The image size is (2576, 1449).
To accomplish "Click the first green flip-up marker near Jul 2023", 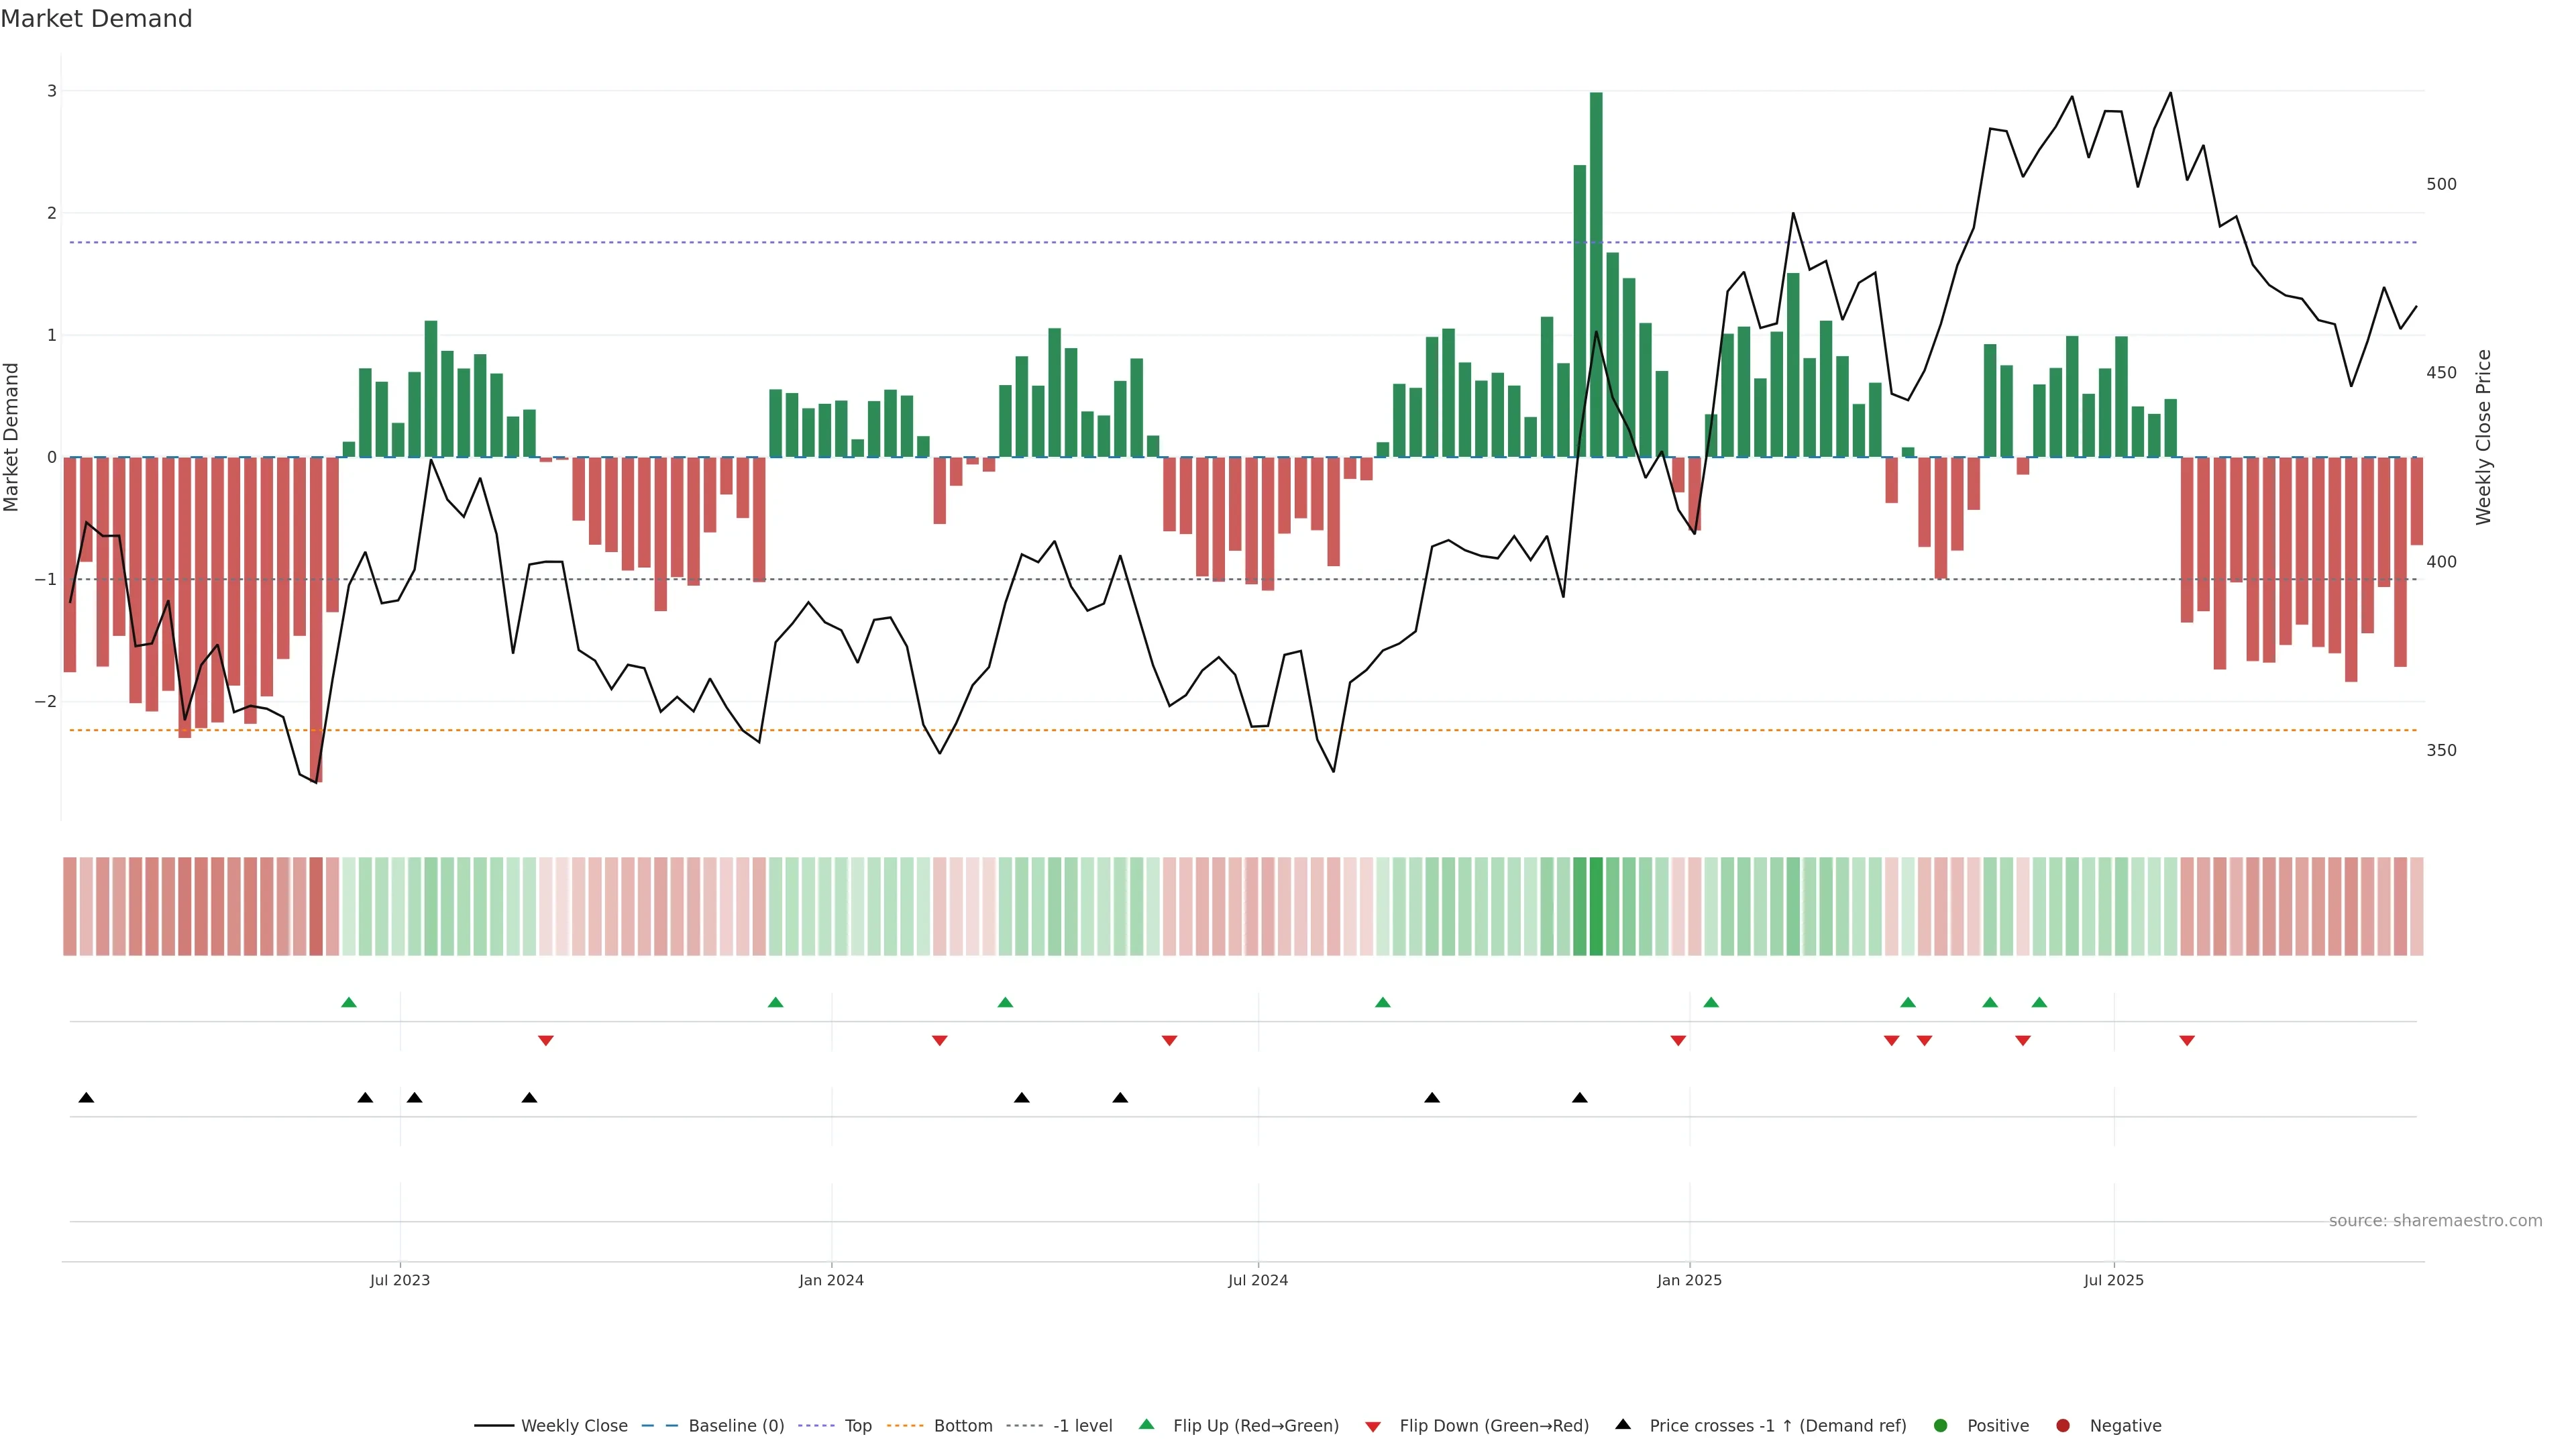I will pos(349,1002).
